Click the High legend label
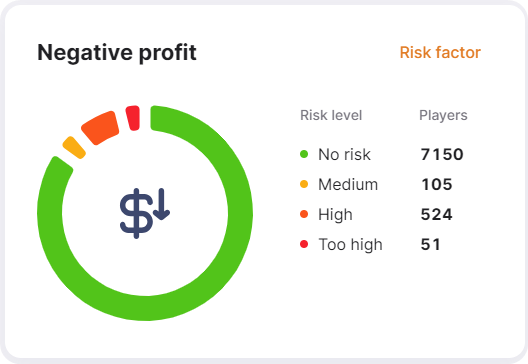528x364 pixels. (x=335, y=215)
